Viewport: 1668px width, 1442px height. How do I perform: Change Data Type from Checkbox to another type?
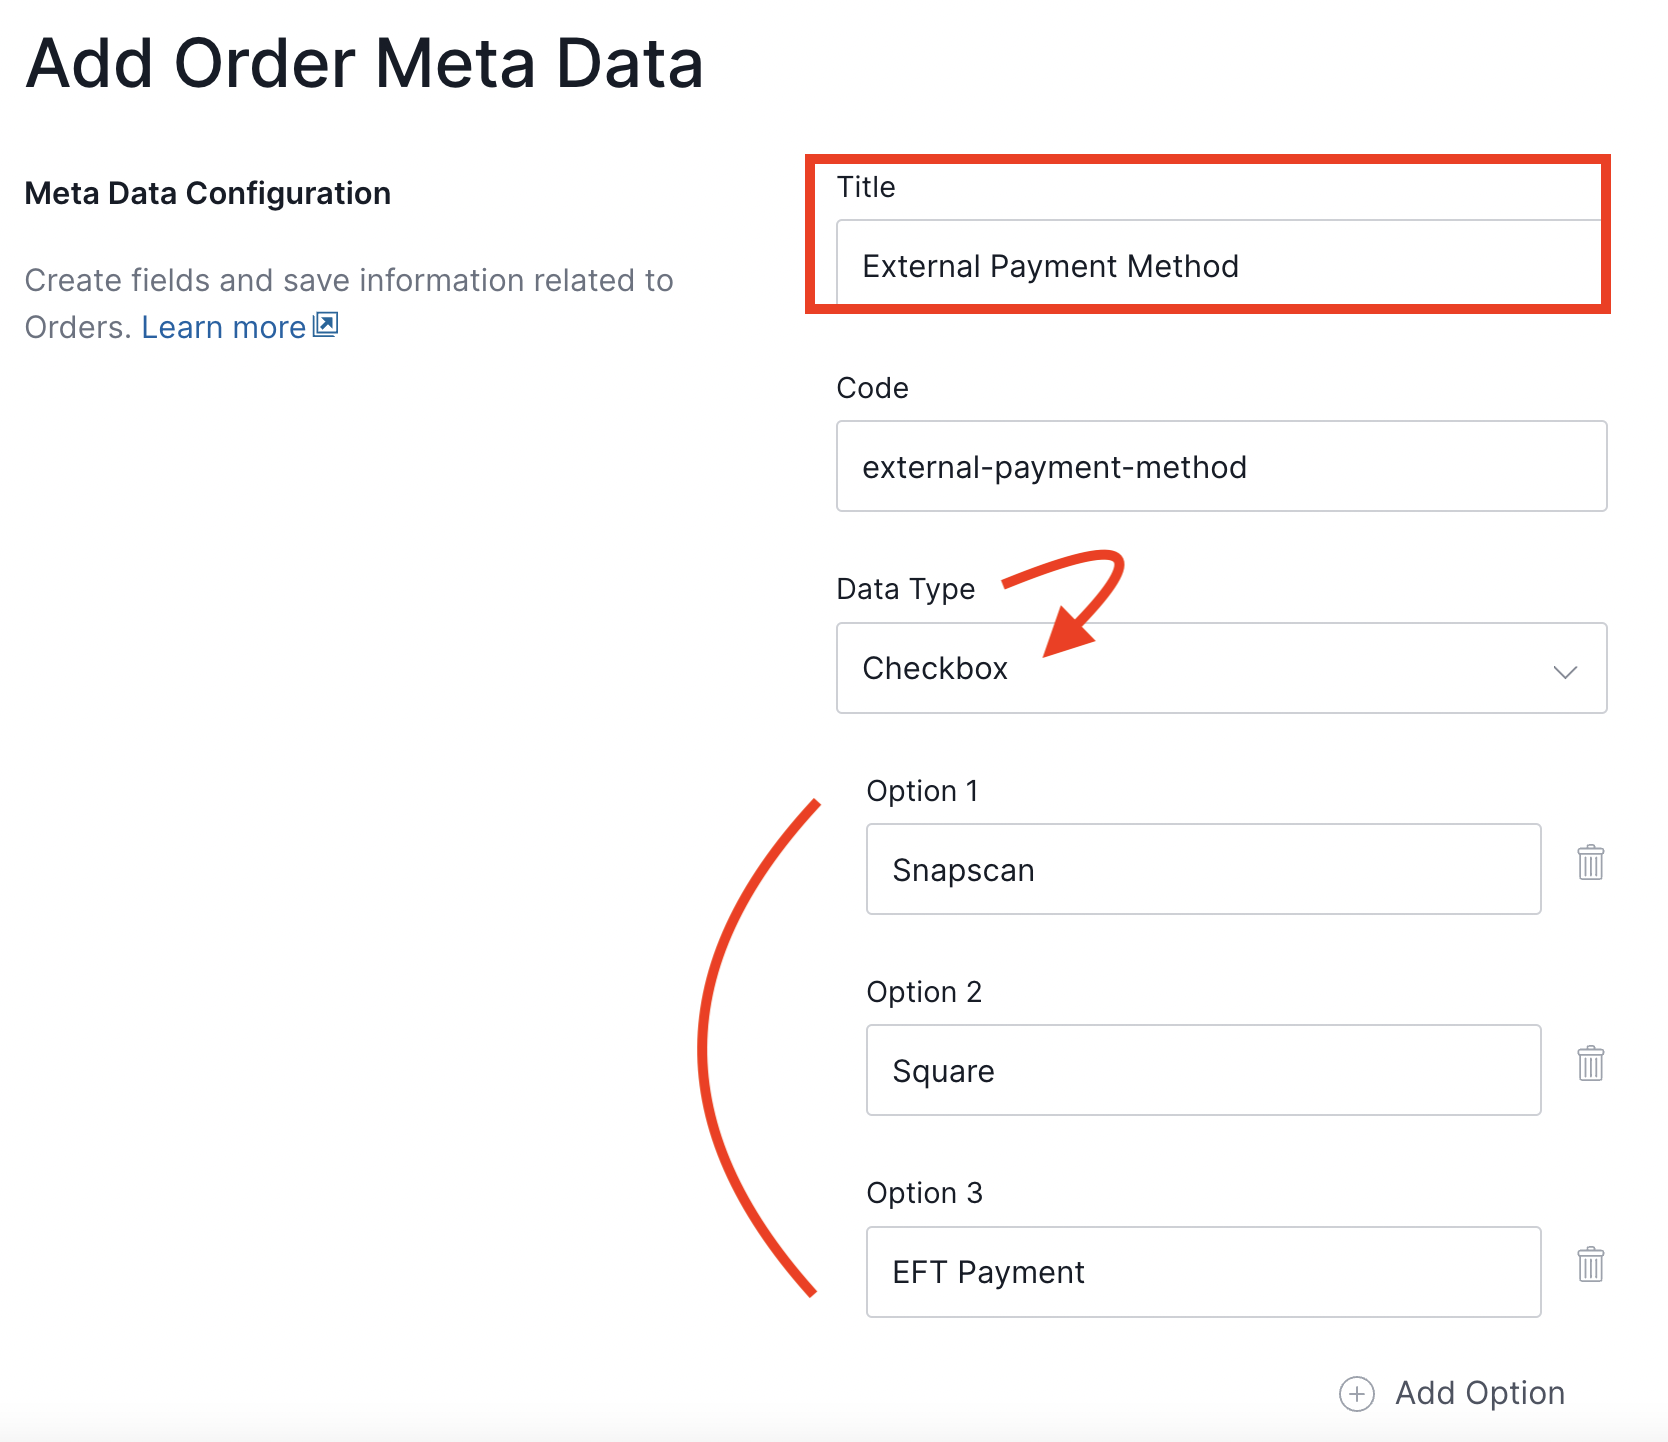pos(1220,668)
